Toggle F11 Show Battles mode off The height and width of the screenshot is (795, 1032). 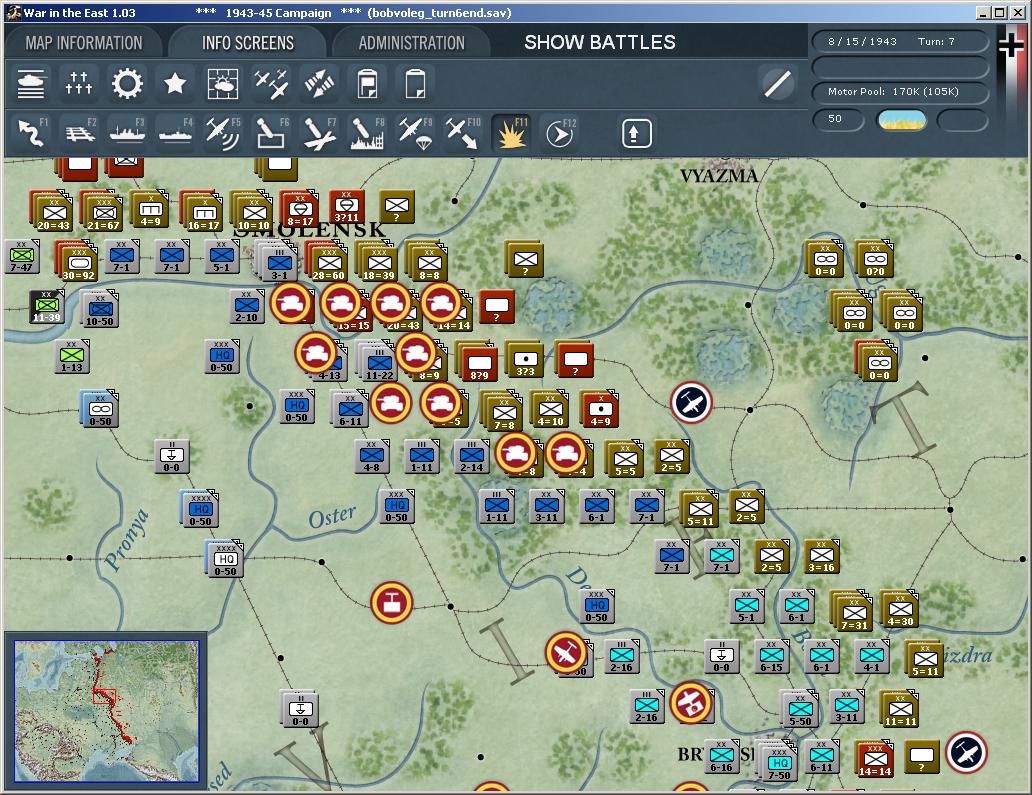click(x=511, y=134)
